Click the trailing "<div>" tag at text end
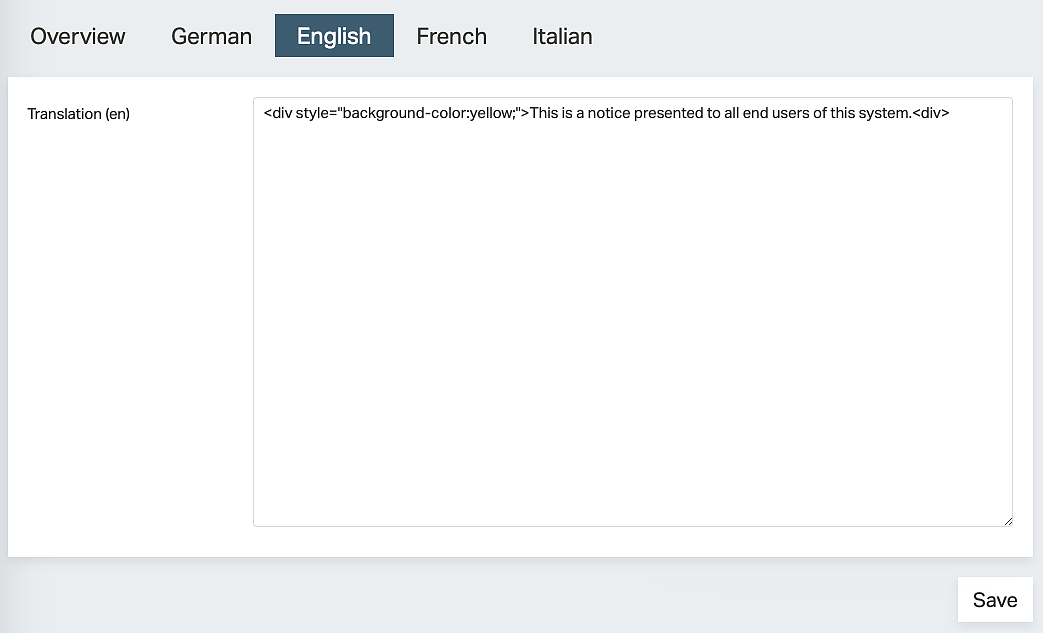This screenshot has width=1043, height=633. coord(930,113)
